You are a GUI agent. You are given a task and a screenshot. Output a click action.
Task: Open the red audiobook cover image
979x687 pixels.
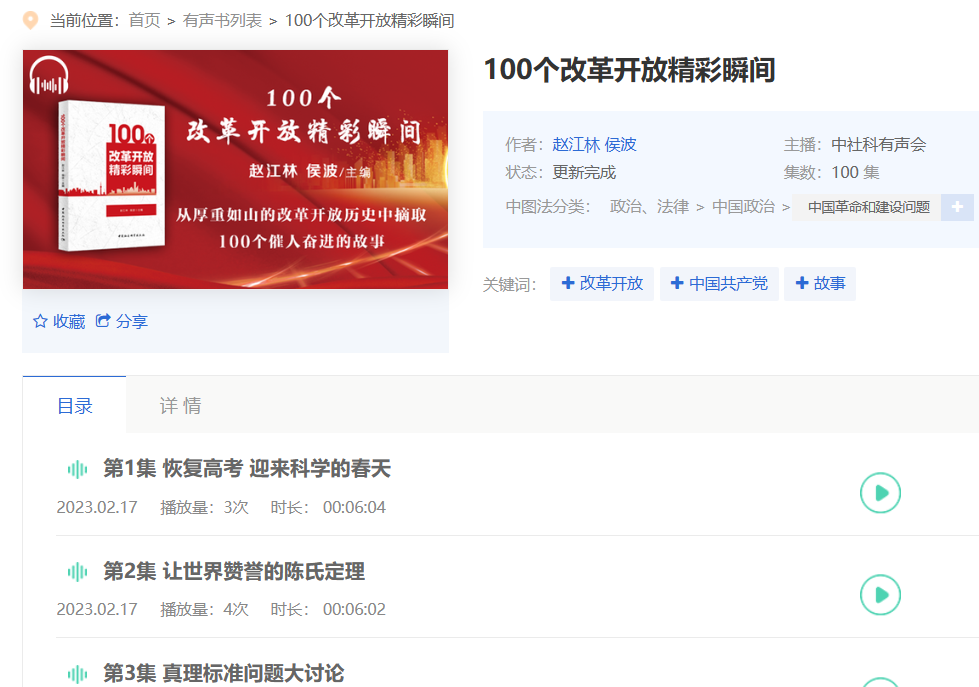[x=235, y=169]
